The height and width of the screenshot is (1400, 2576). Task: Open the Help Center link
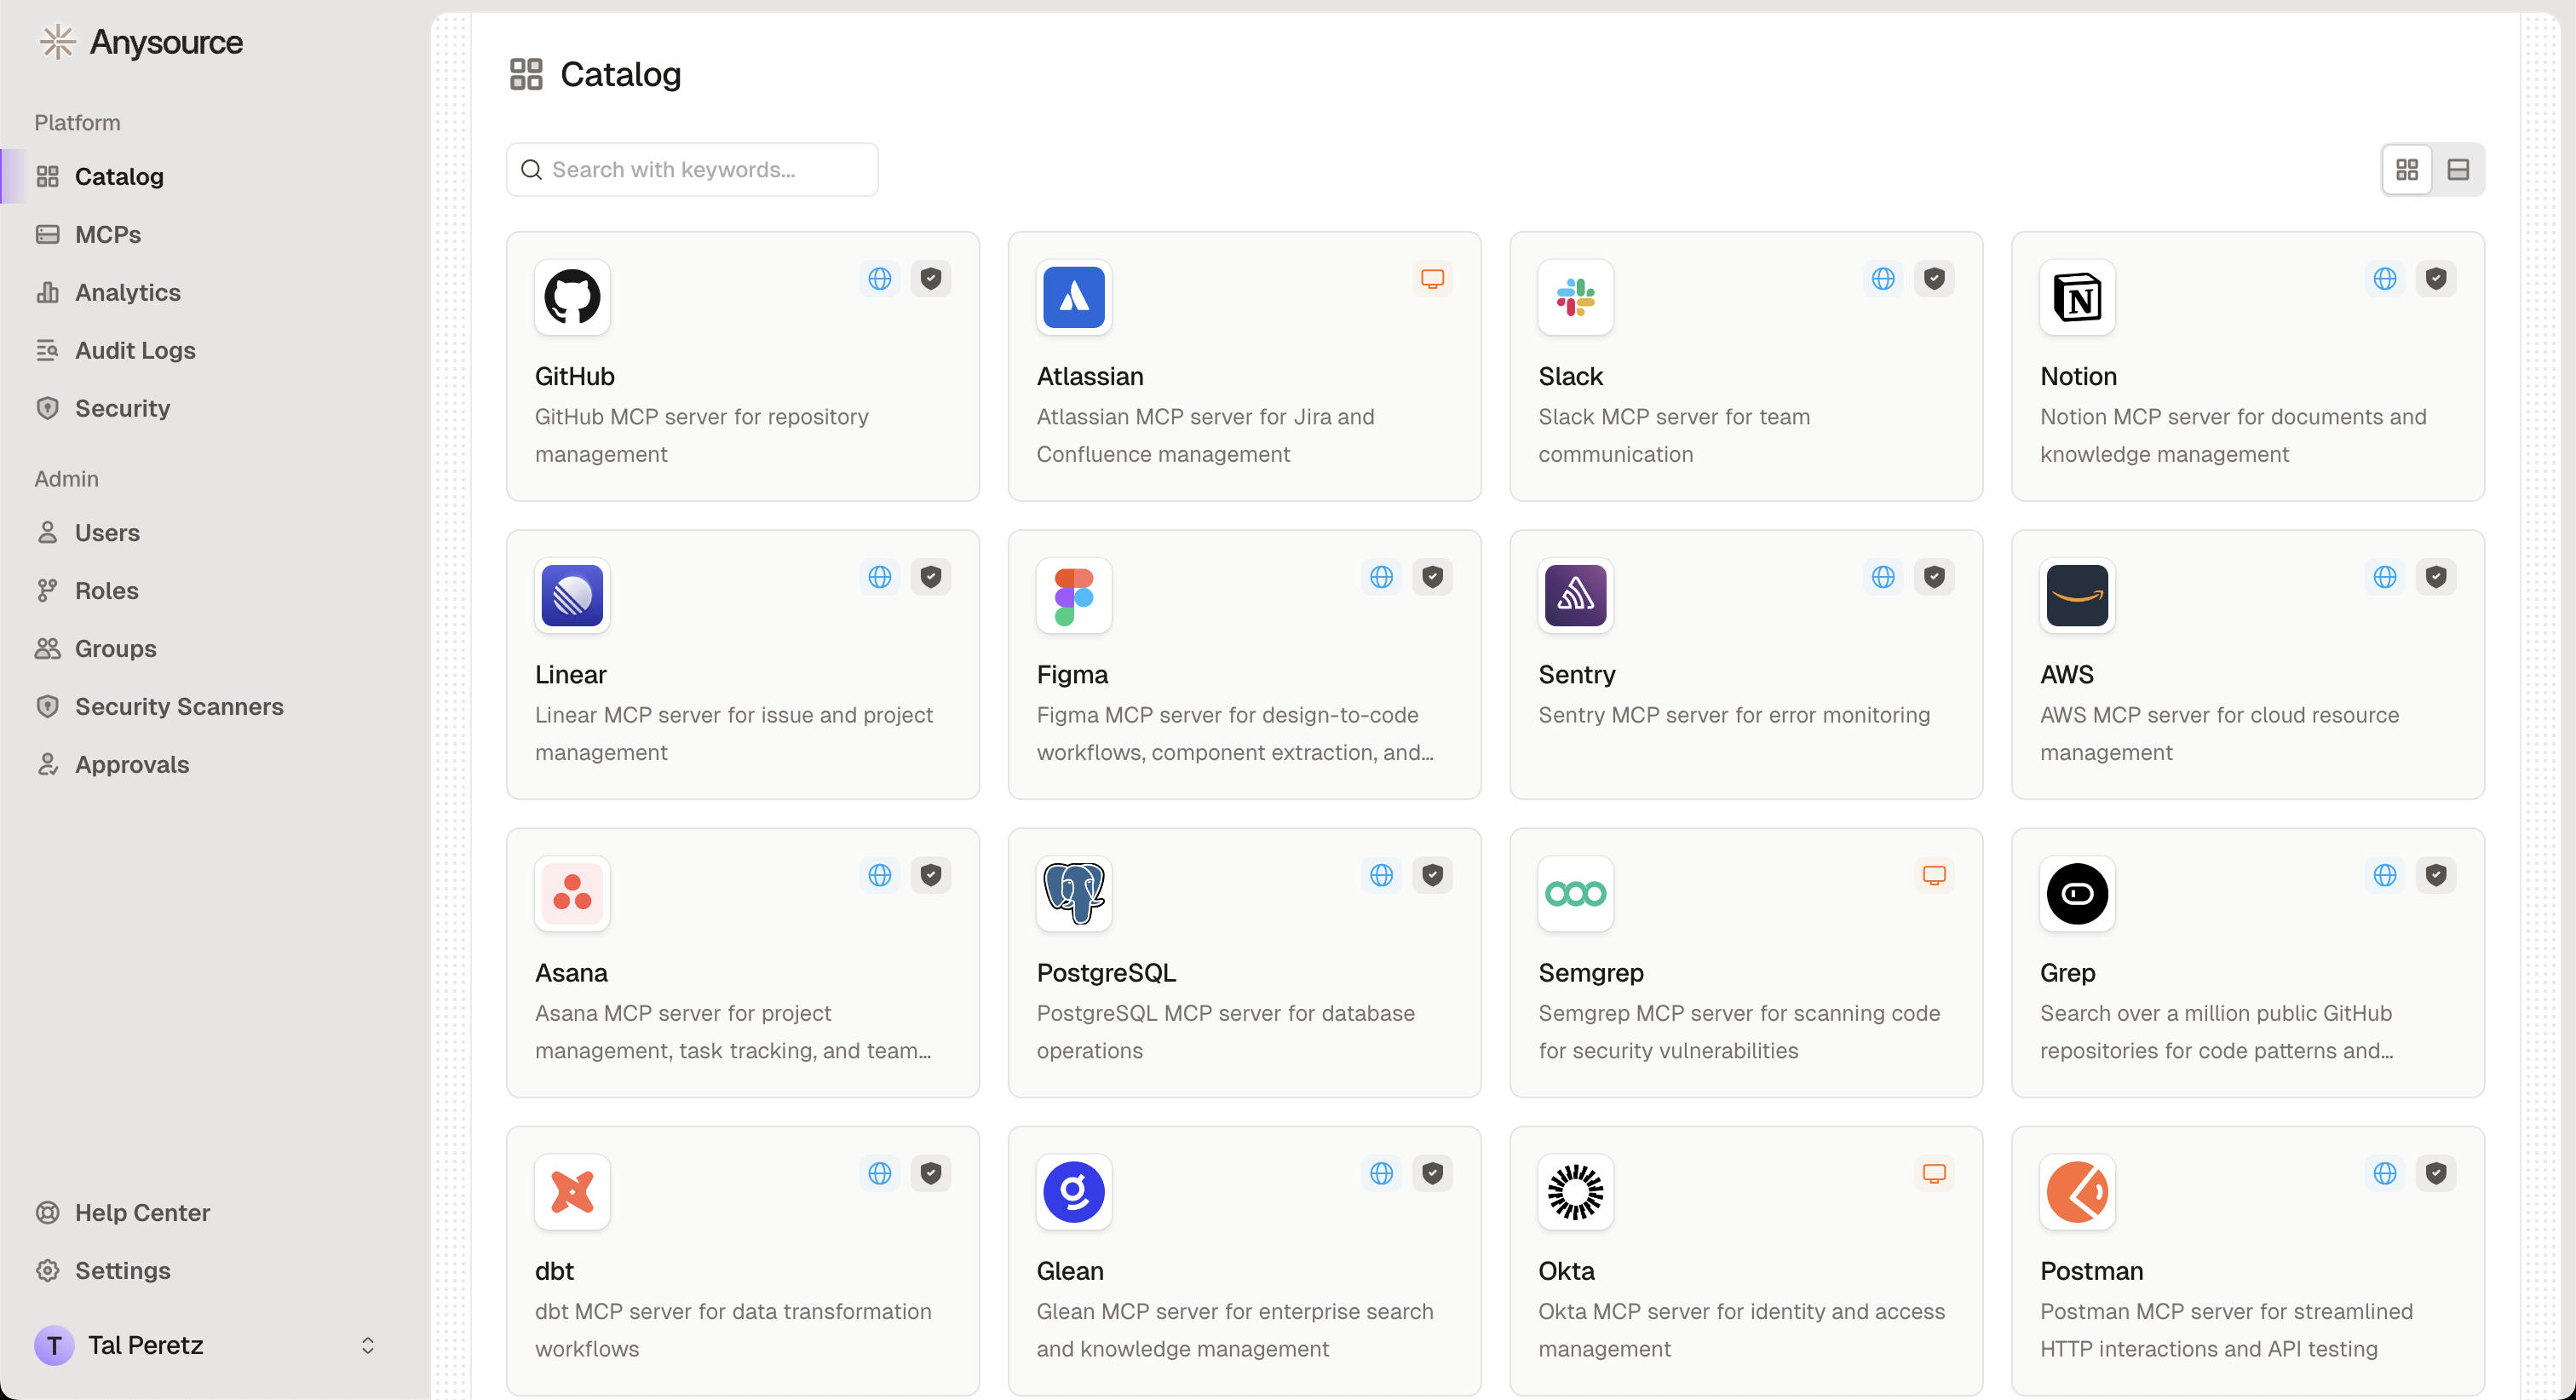(x=142, y=1212)
